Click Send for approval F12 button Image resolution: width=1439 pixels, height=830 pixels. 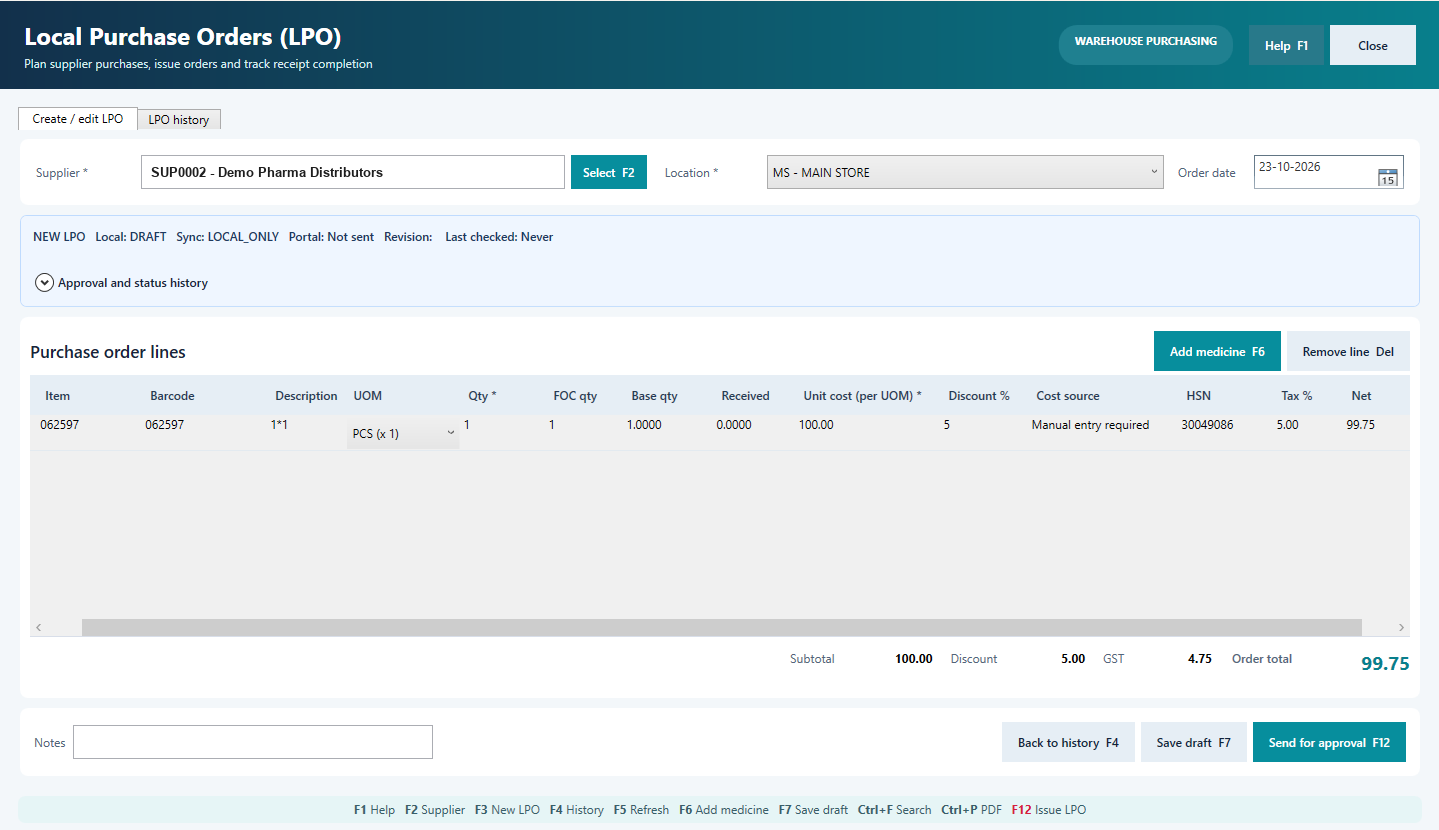[1329, 743]
